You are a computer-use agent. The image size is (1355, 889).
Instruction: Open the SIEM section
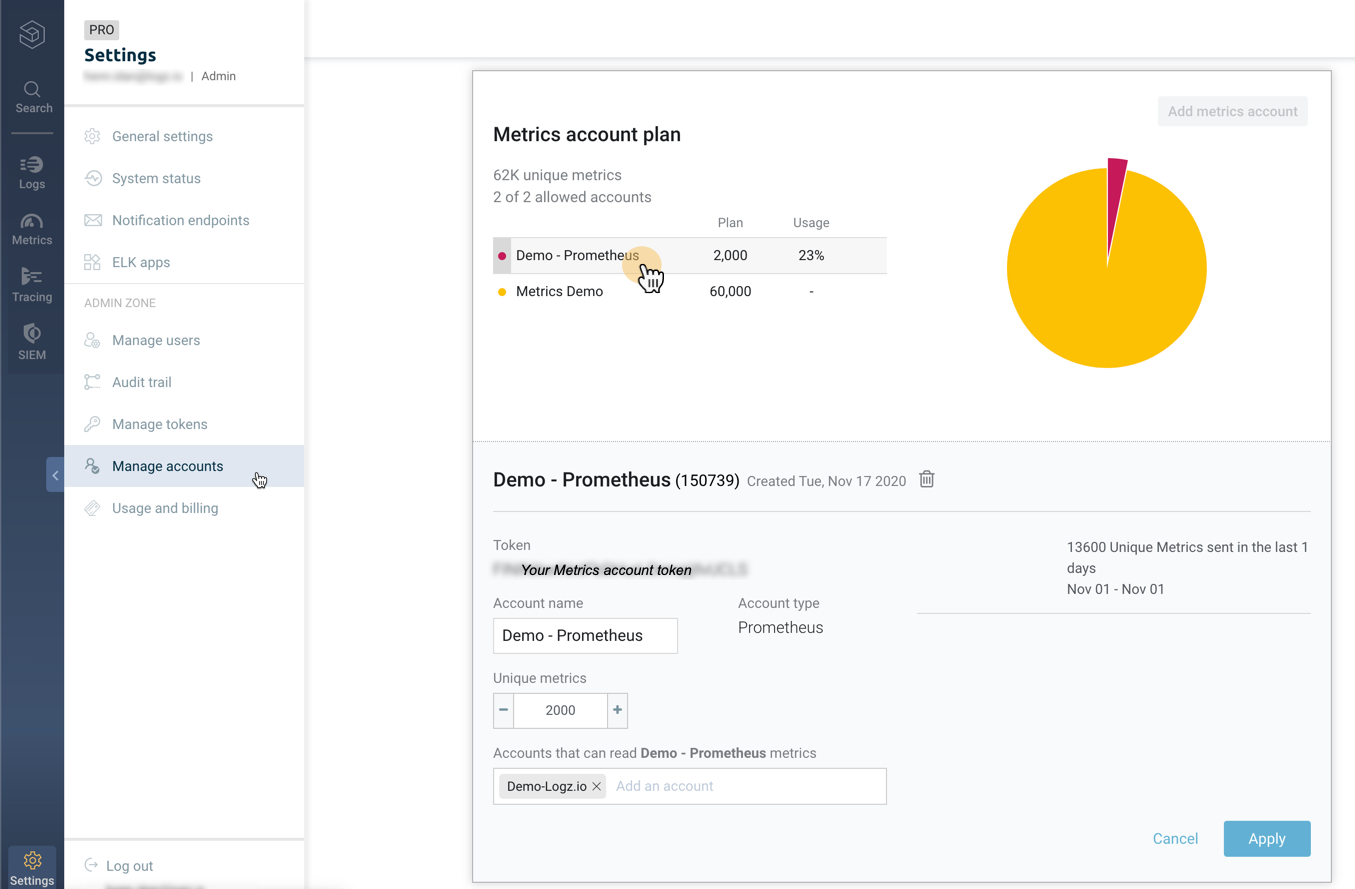(x=32, y=341)
